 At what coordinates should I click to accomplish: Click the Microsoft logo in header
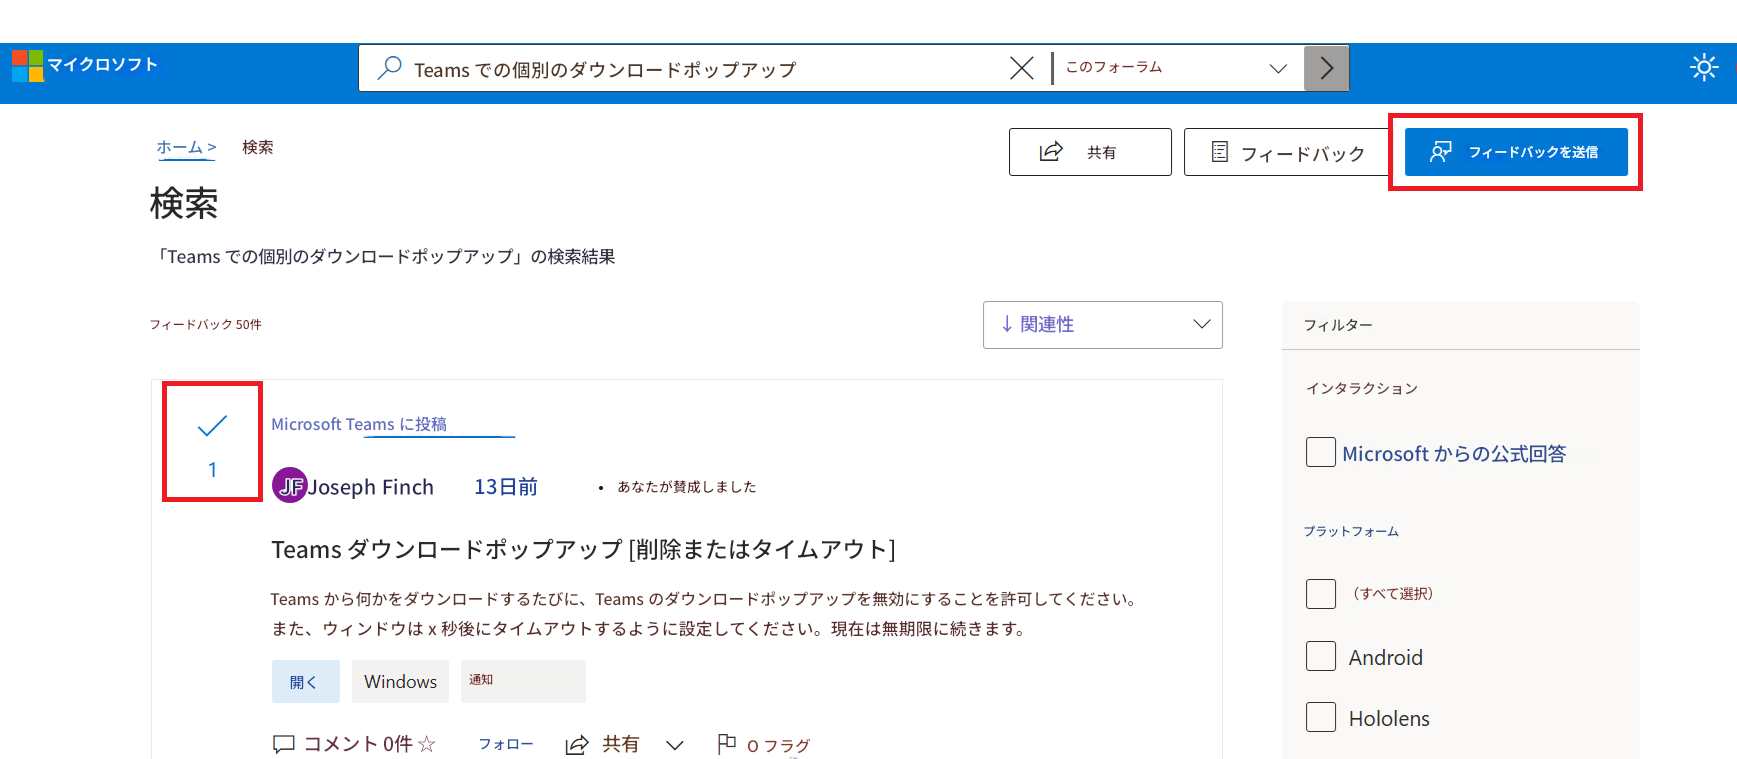[27, 65]
